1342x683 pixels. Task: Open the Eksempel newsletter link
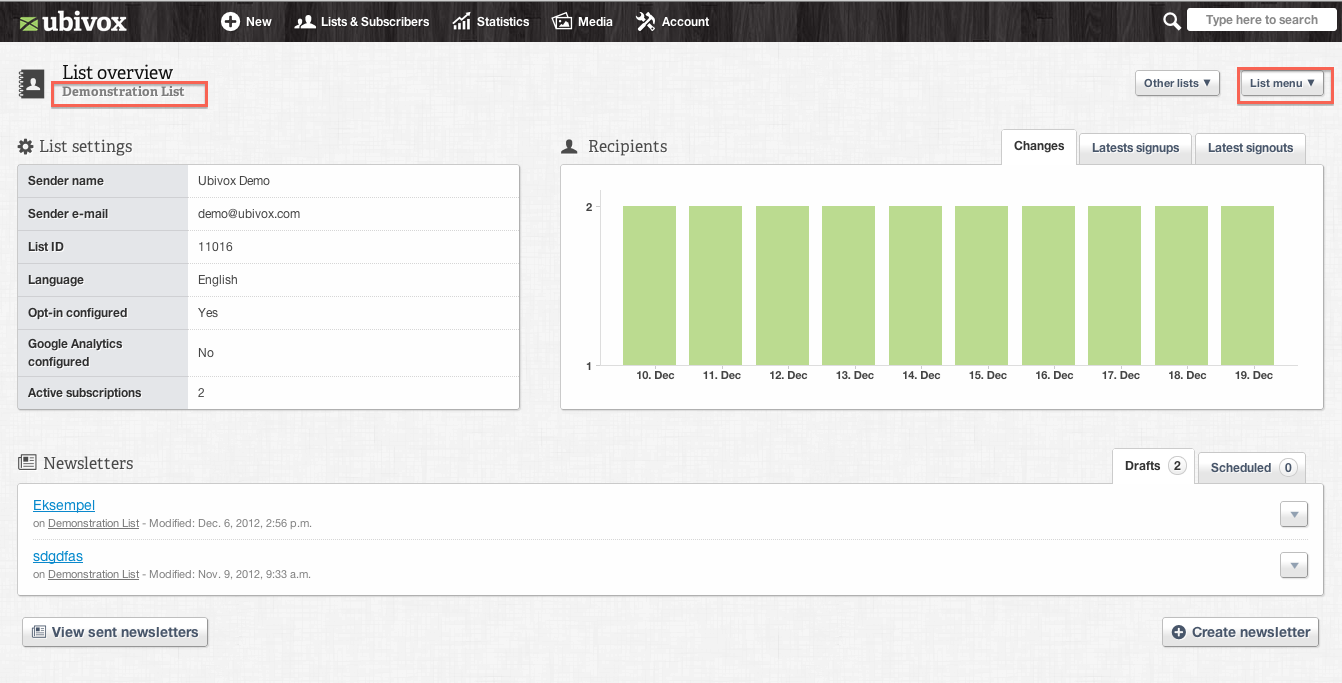click(64, 505)
